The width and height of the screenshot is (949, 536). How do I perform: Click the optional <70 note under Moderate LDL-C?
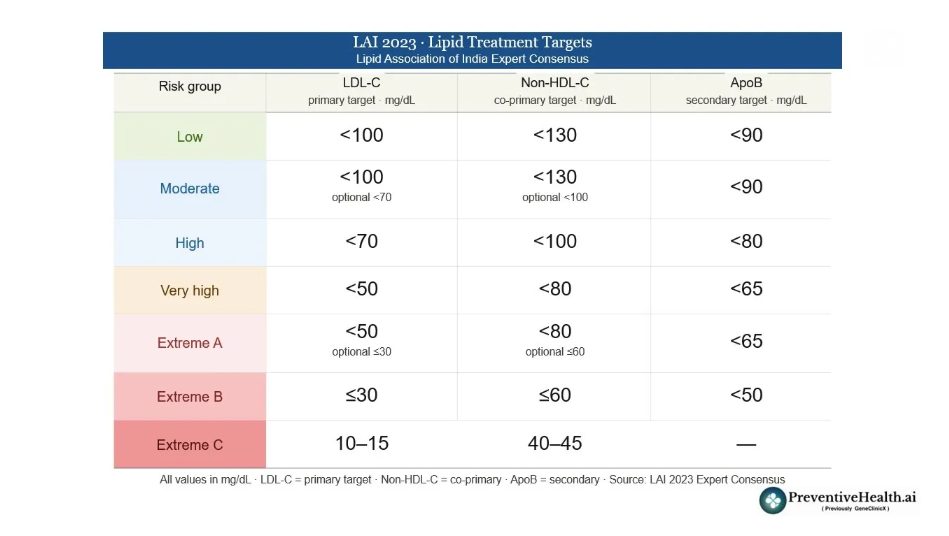click(362, 198)
